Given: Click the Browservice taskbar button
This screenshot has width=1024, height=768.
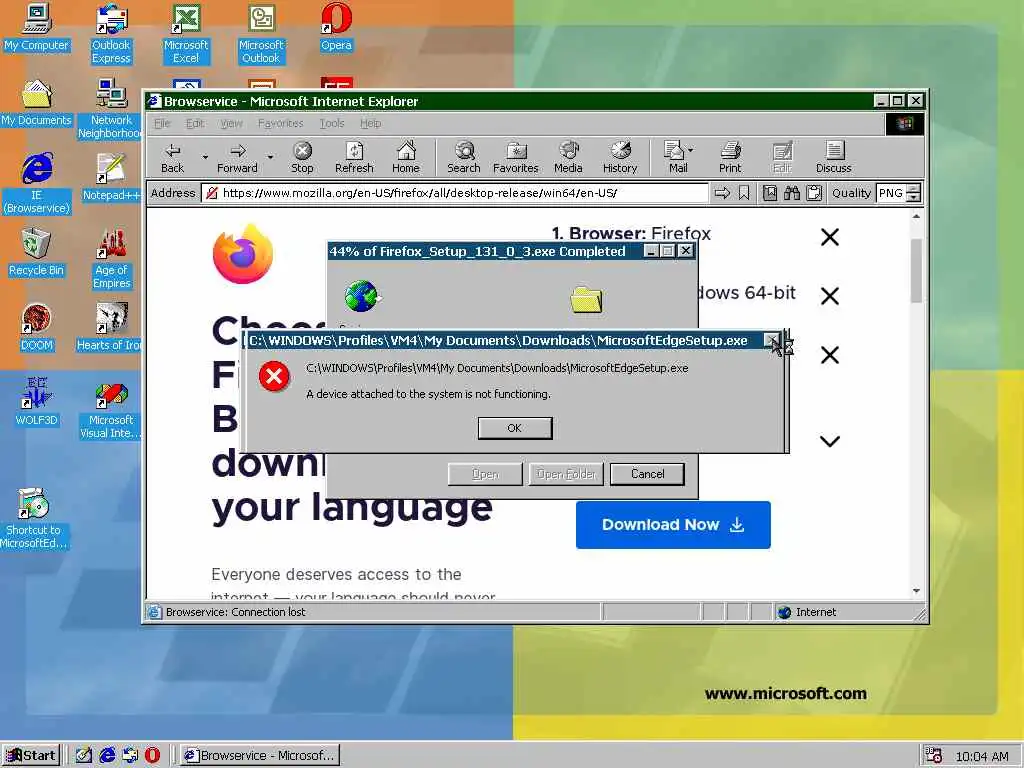Looking at the screenshot, I should coord(259,756).
